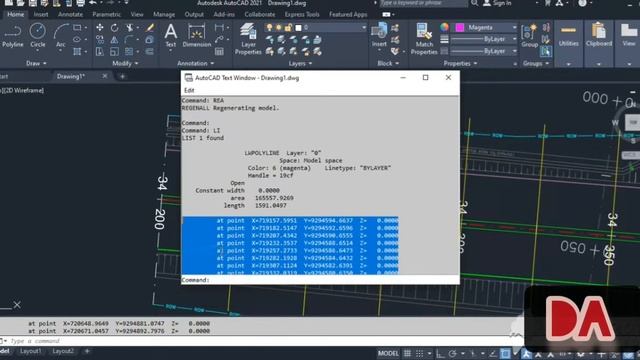640x360 pixels.
Task: Close the Drawing1 file tab
Action: click(104, 76)
